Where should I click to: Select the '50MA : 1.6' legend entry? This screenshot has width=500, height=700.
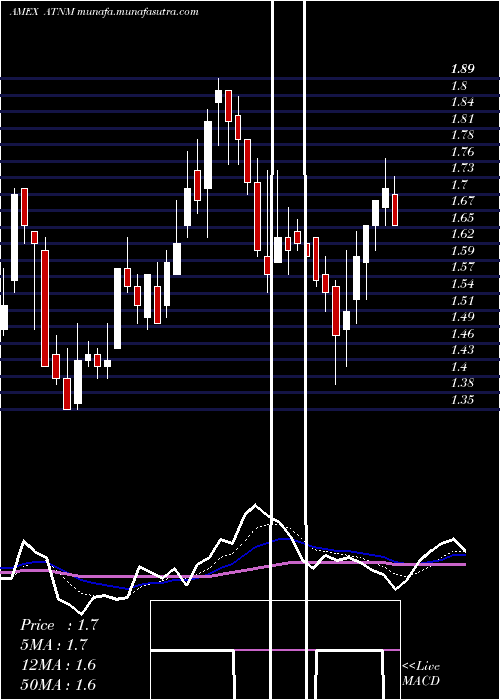coord(58,684)
